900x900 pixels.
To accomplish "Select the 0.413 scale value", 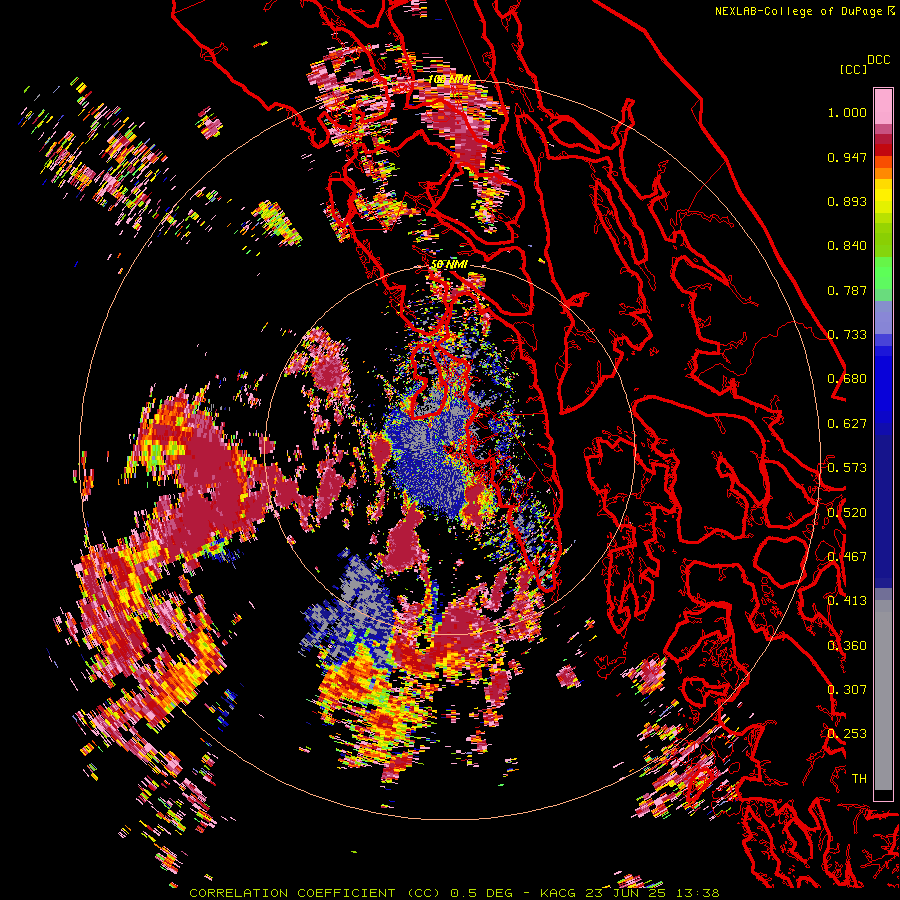I will tap(847, 601).
